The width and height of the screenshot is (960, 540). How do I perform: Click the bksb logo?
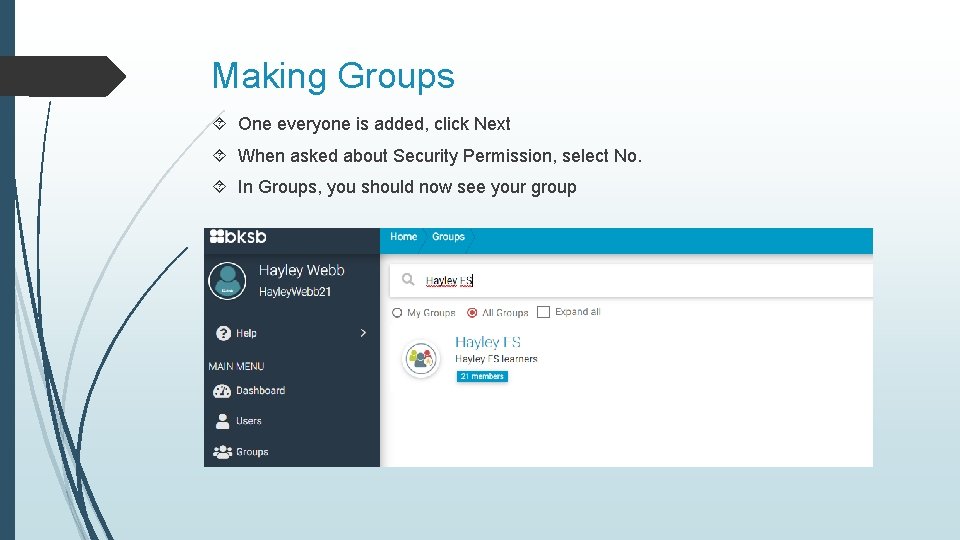tap(238, 236)
